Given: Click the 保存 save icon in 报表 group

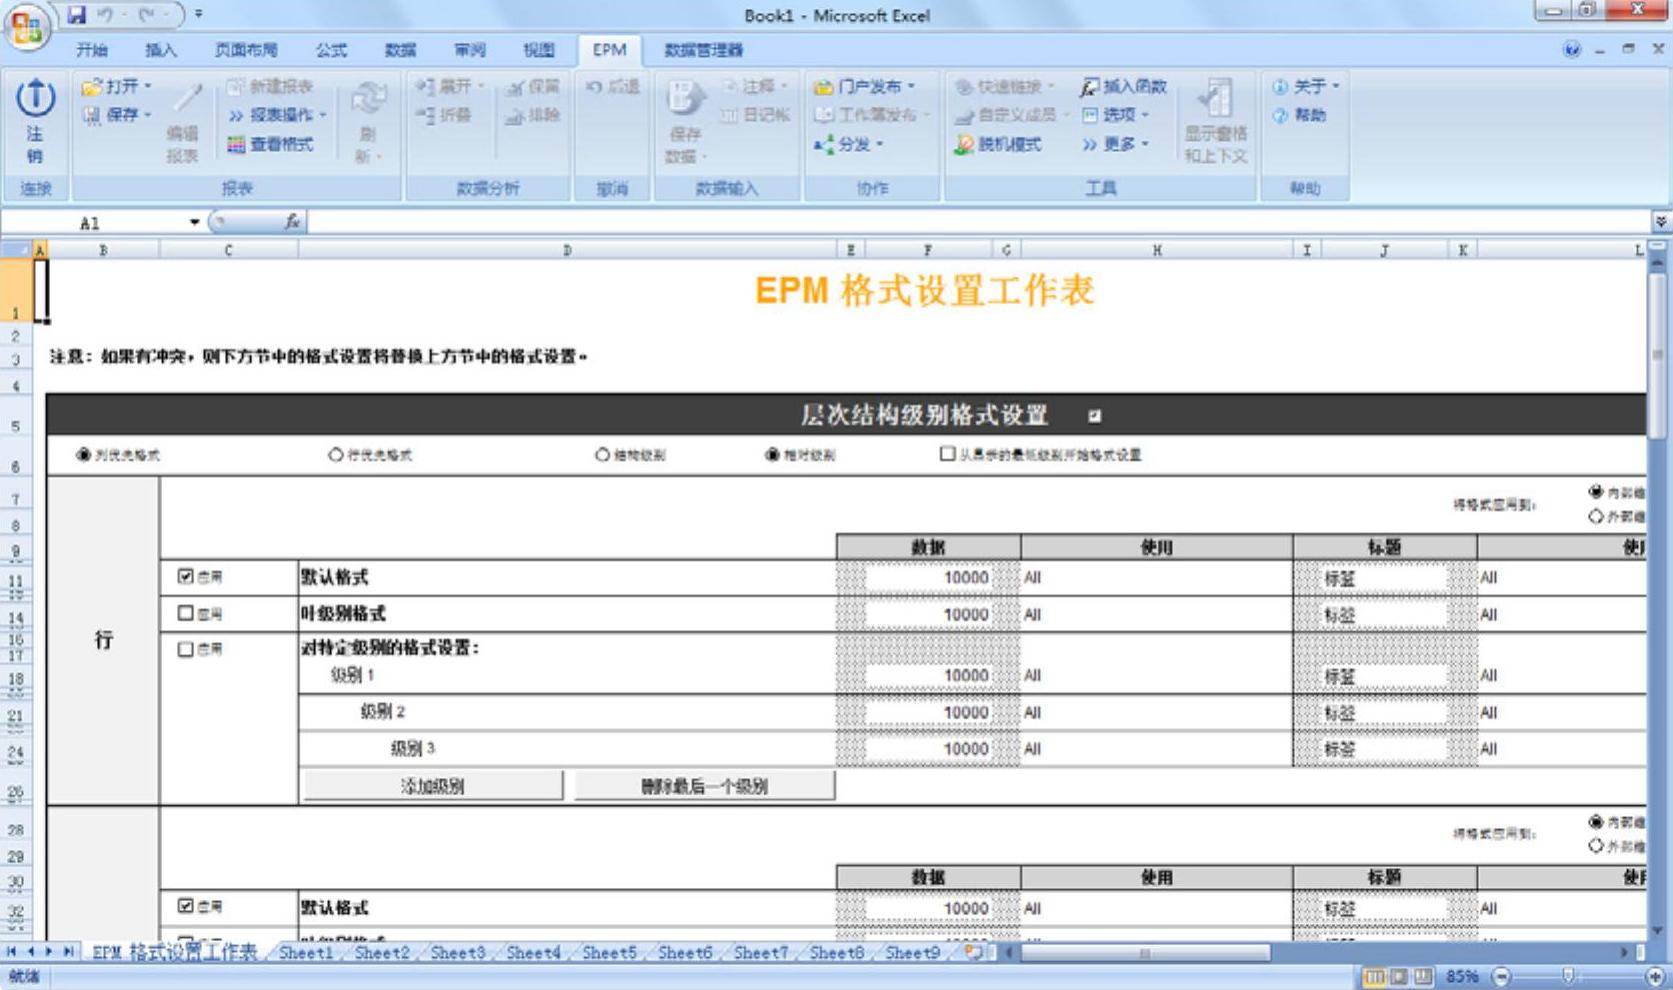Looking at the screenshot, I should pyautogui.click(x=91, y=115).
